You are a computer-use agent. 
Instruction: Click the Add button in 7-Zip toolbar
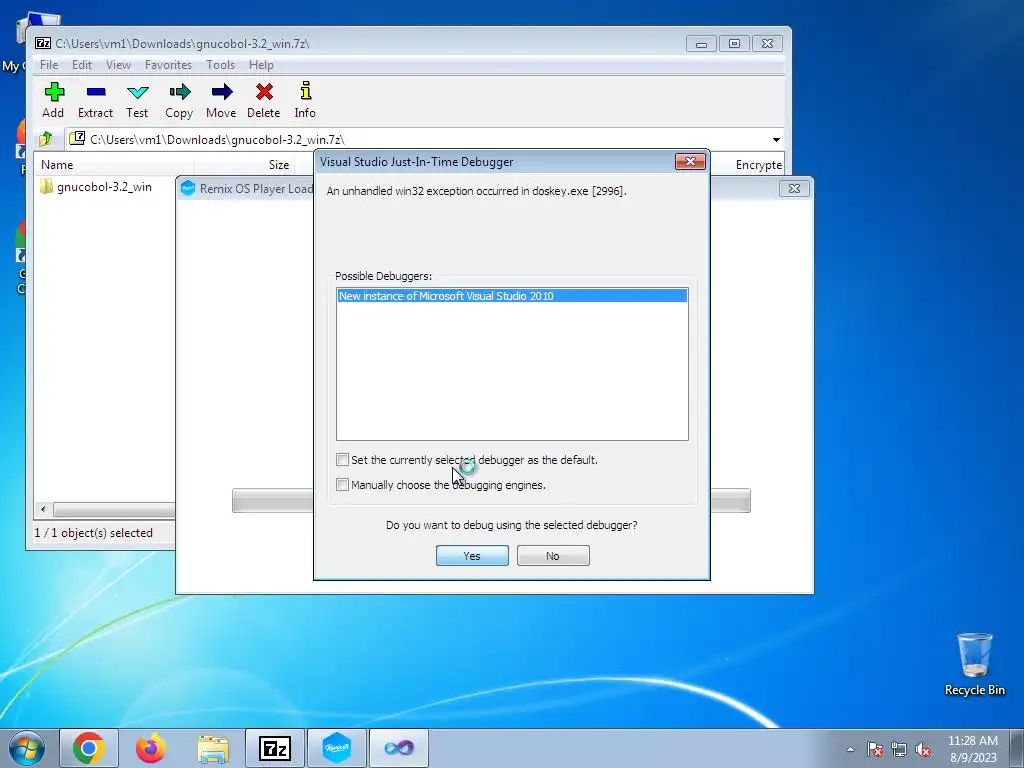[54, 100]
